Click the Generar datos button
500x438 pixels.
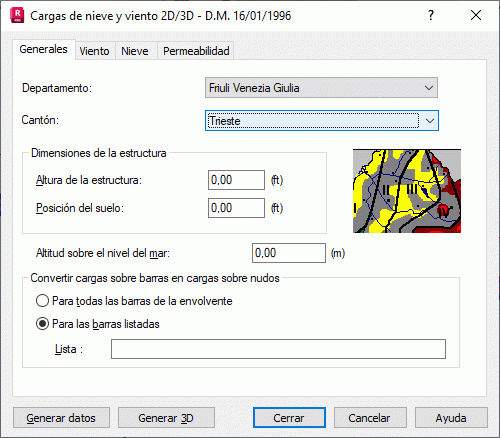[61, 418]
